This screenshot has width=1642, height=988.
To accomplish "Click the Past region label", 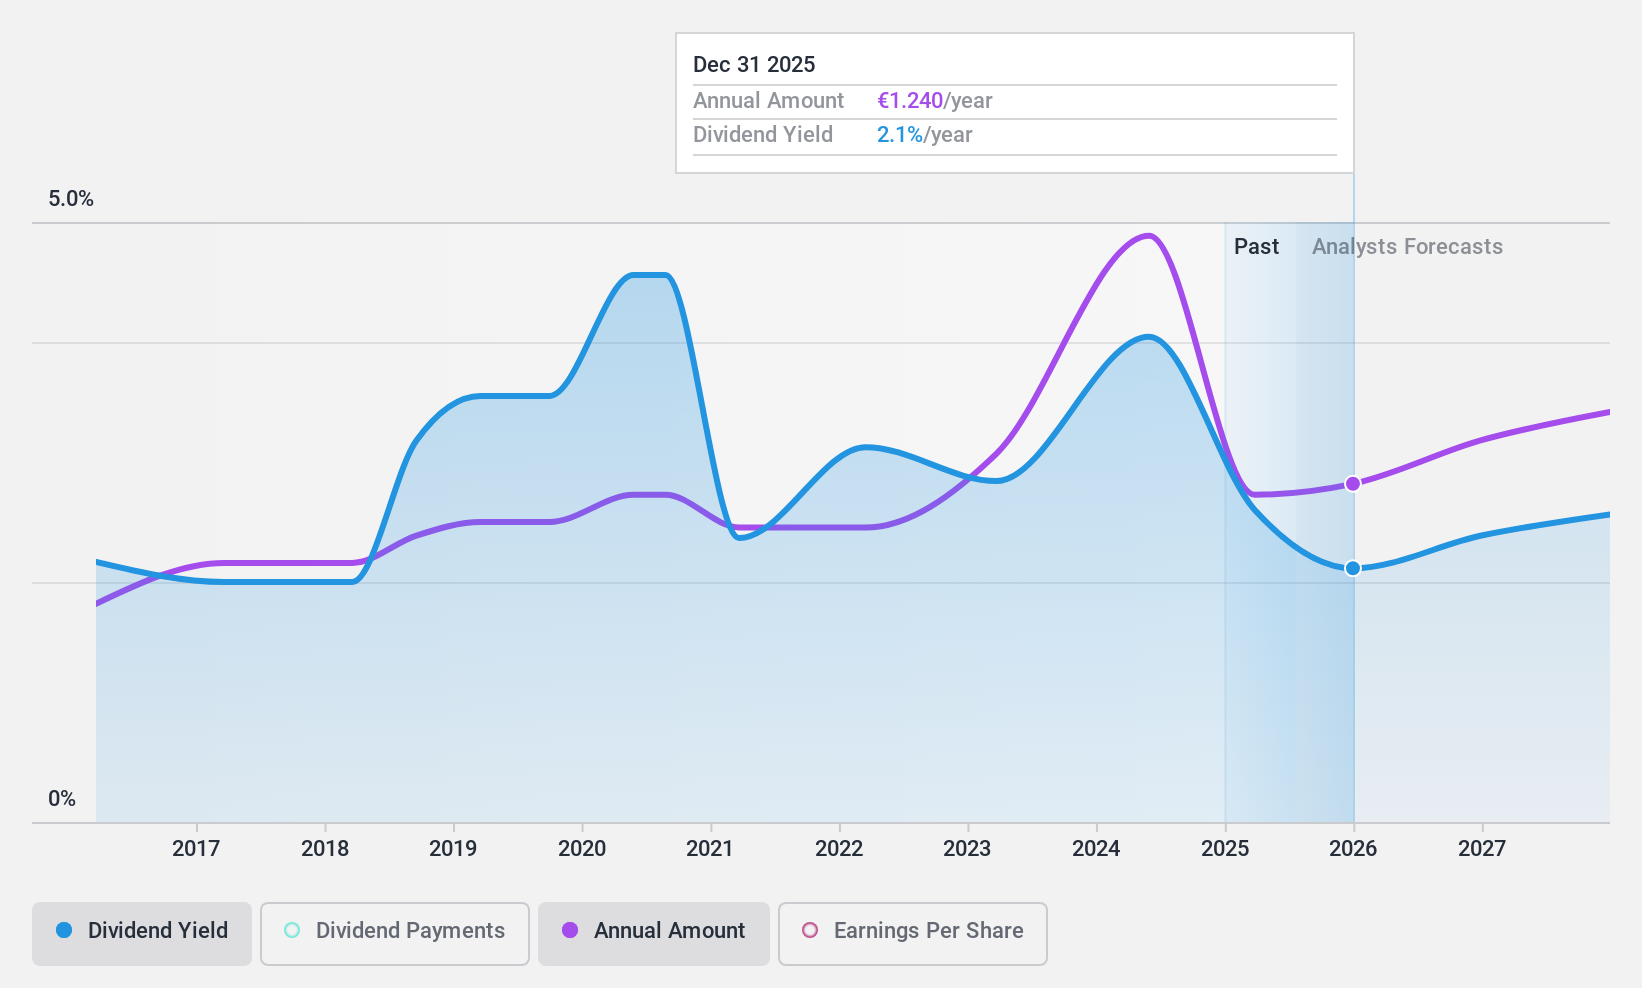I will click(x=1256, y=247).
